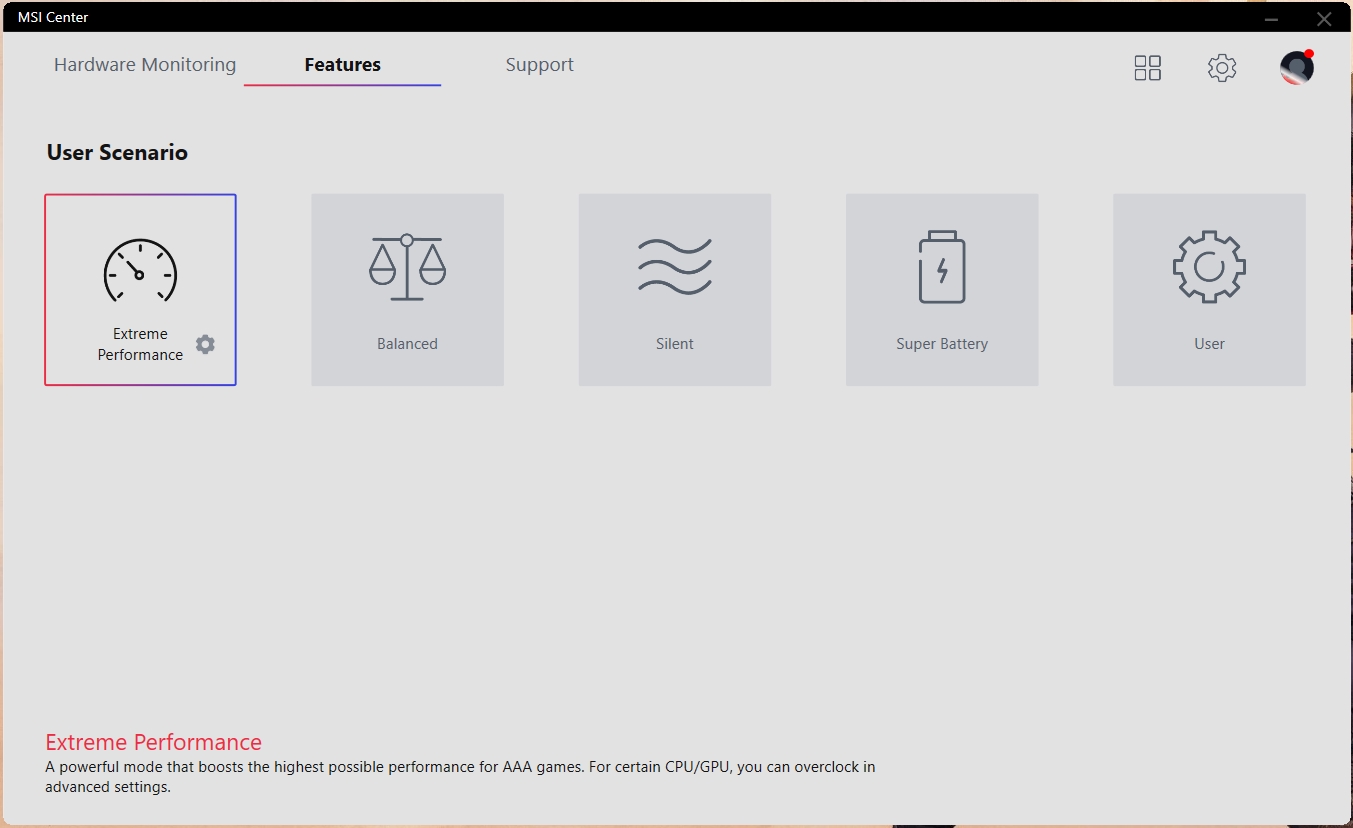Click the Extreme Performance tile label
This screenshot has width=1353, height=828.
[140, 344]
